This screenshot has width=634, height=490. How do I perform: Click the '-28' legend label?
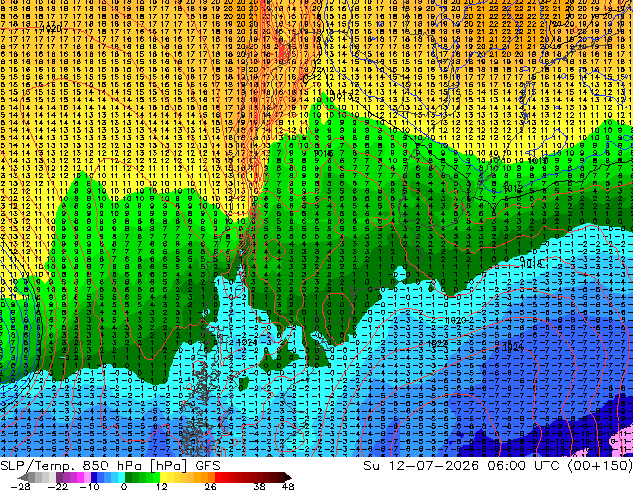point(20,486)
